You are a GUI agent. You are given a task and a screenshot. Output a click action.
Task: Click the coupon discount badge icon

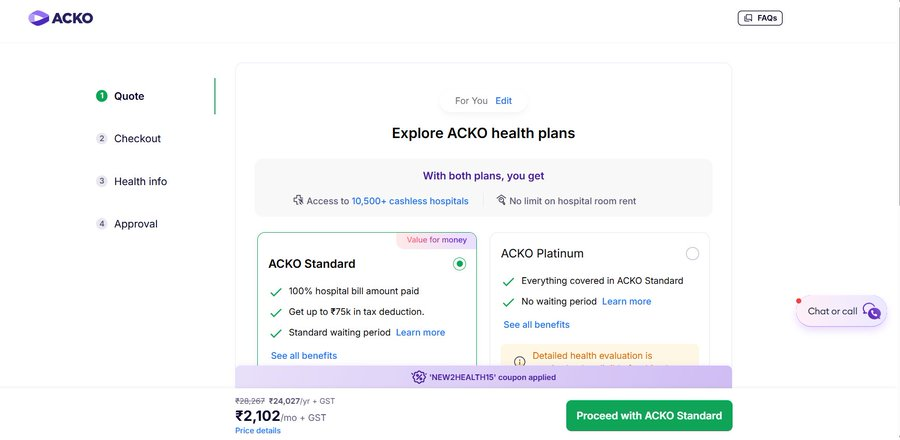click(x=418, y=377)
